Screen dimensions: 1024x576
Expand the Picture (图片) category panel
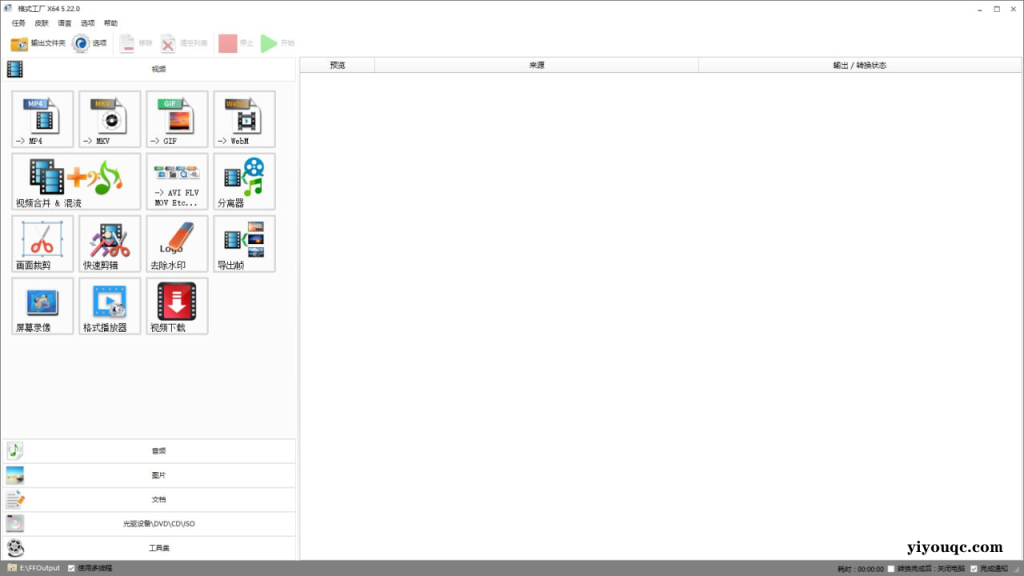click(x=150, y=475)
